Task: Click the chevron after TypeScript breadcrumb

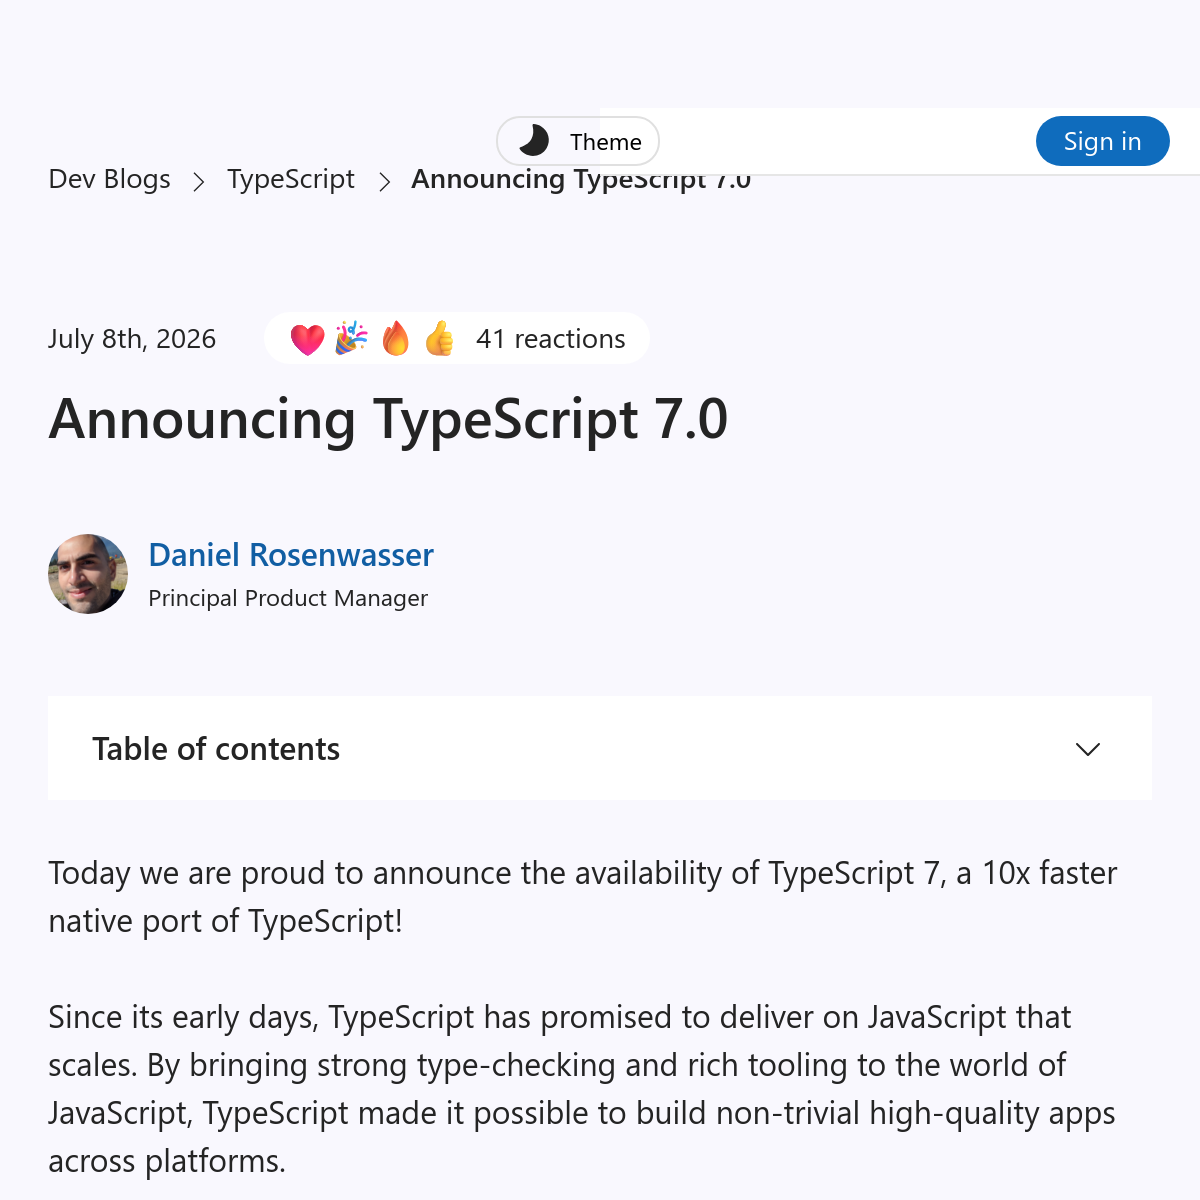Action: click(384, 181)
